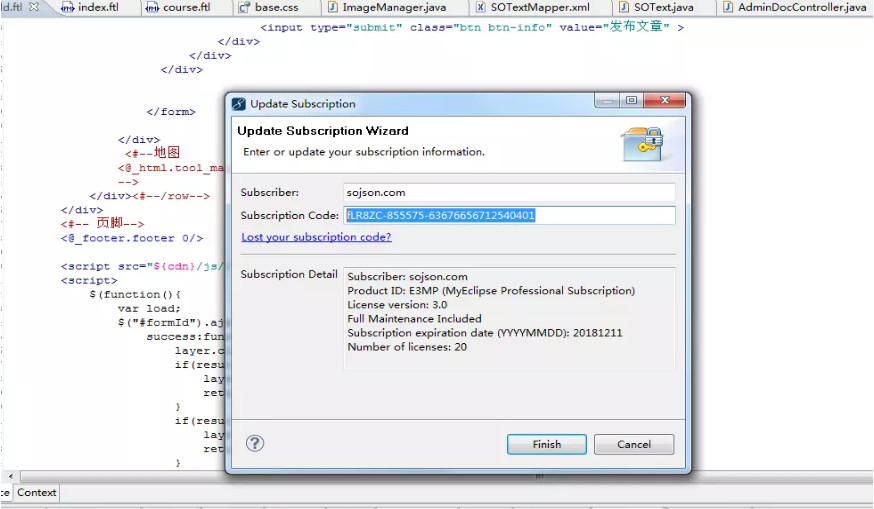Click the 'Product ID: E3MP' detail line

[x=491, y=290]
